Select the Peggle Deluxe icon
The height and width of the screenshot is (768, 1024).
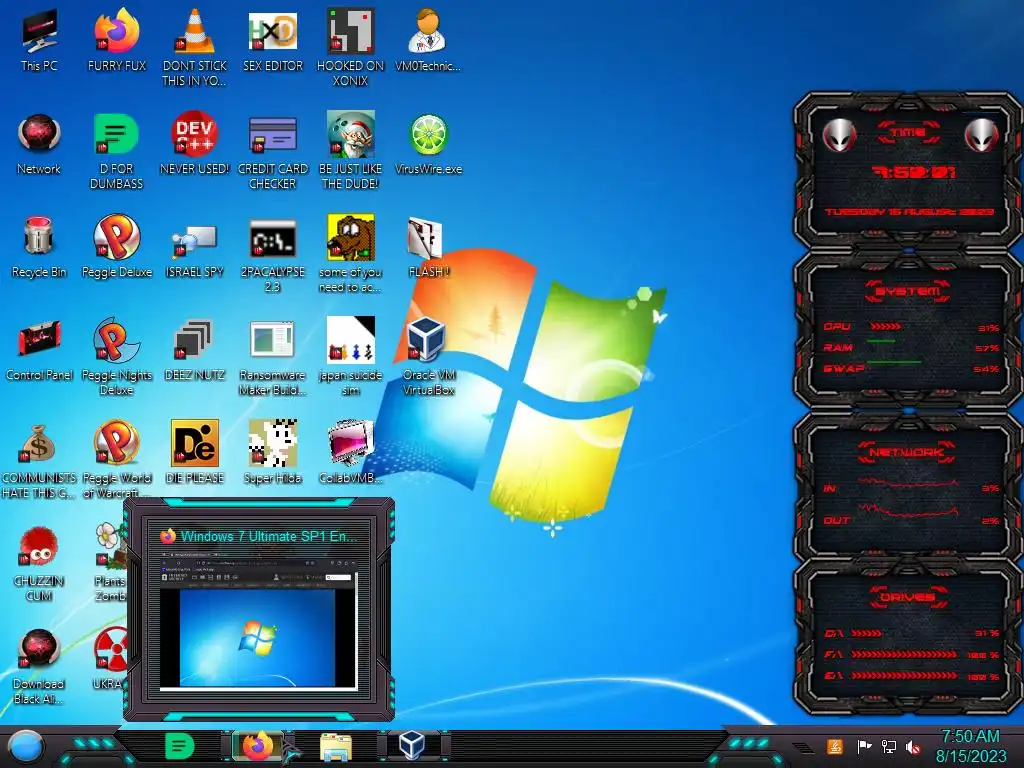click(x=117, y=236)
